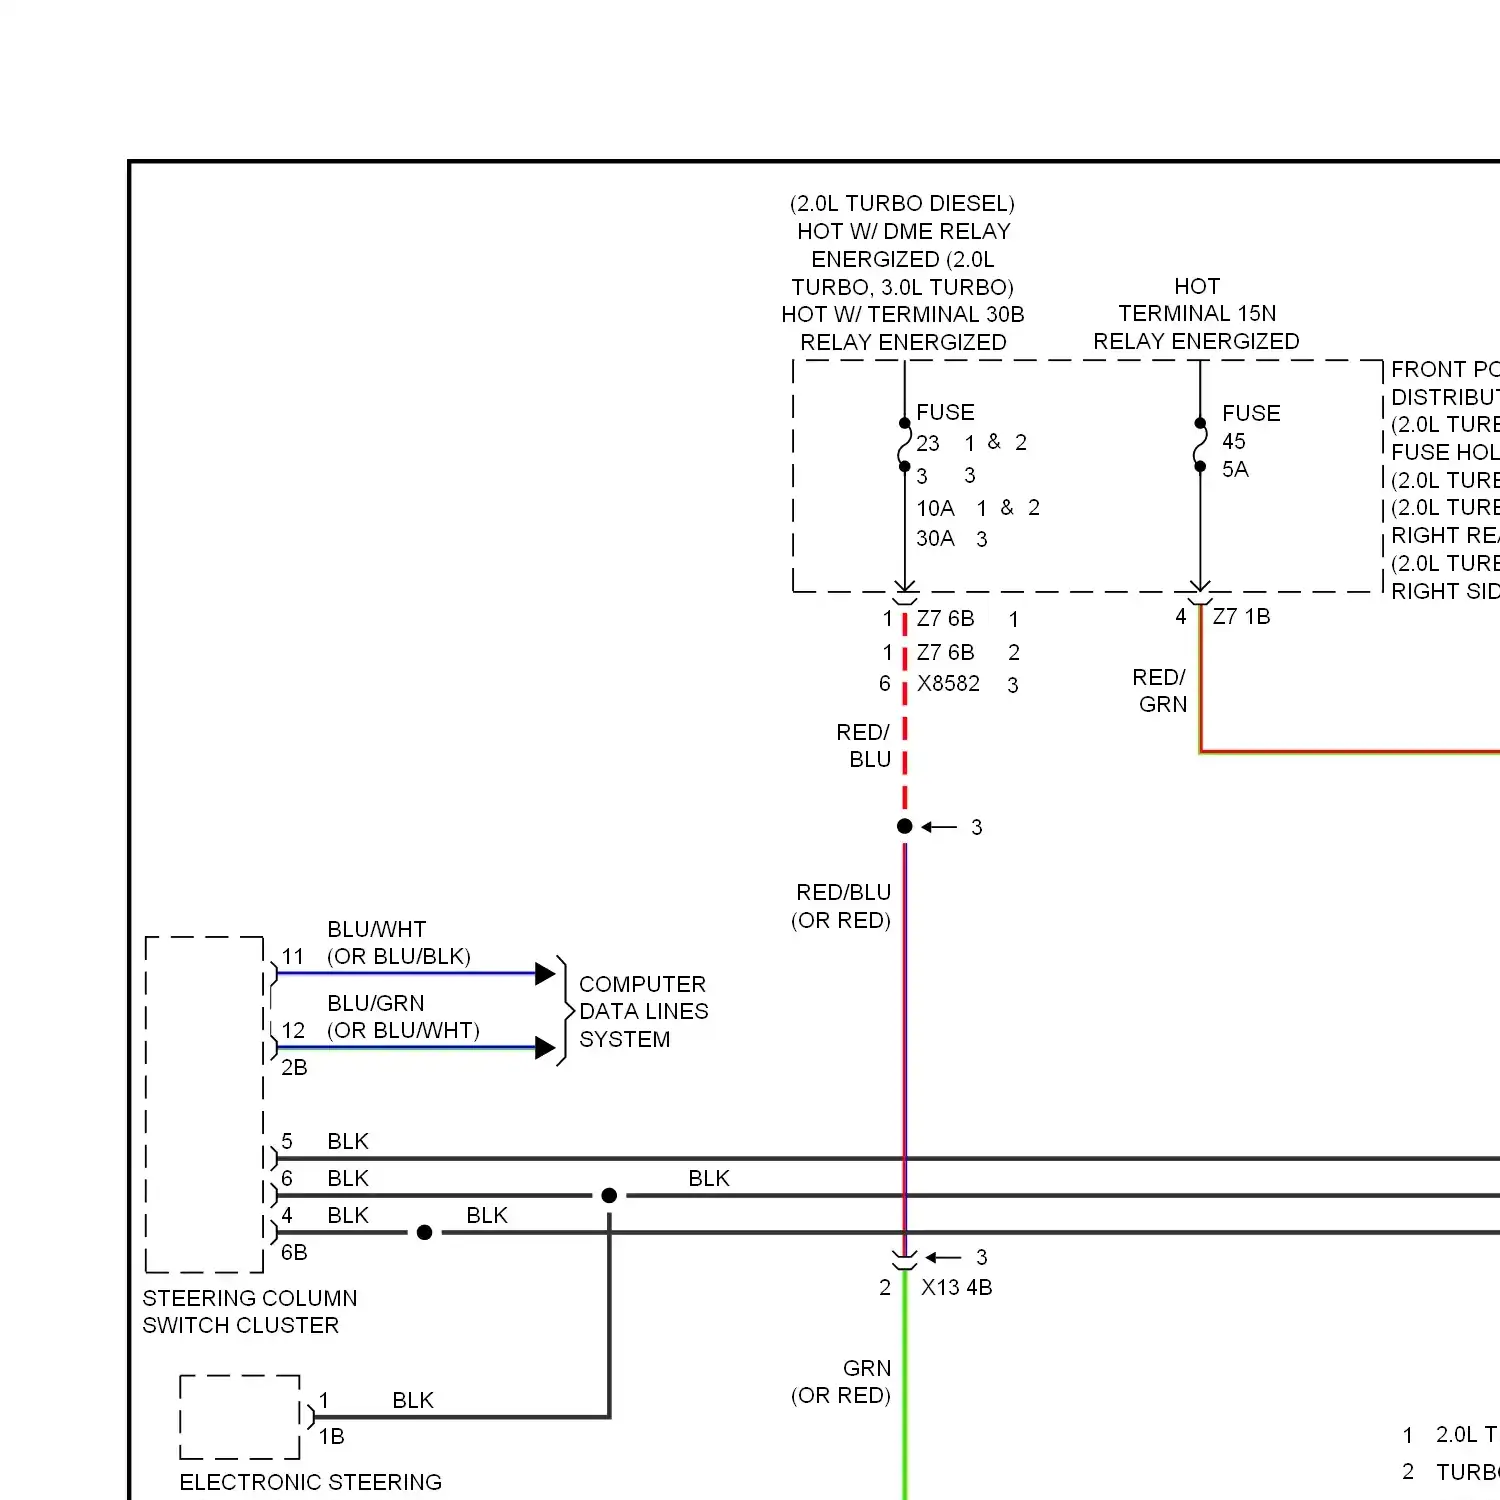Click the "RED/ GRN" wire color label

[x=1160, y=690]
